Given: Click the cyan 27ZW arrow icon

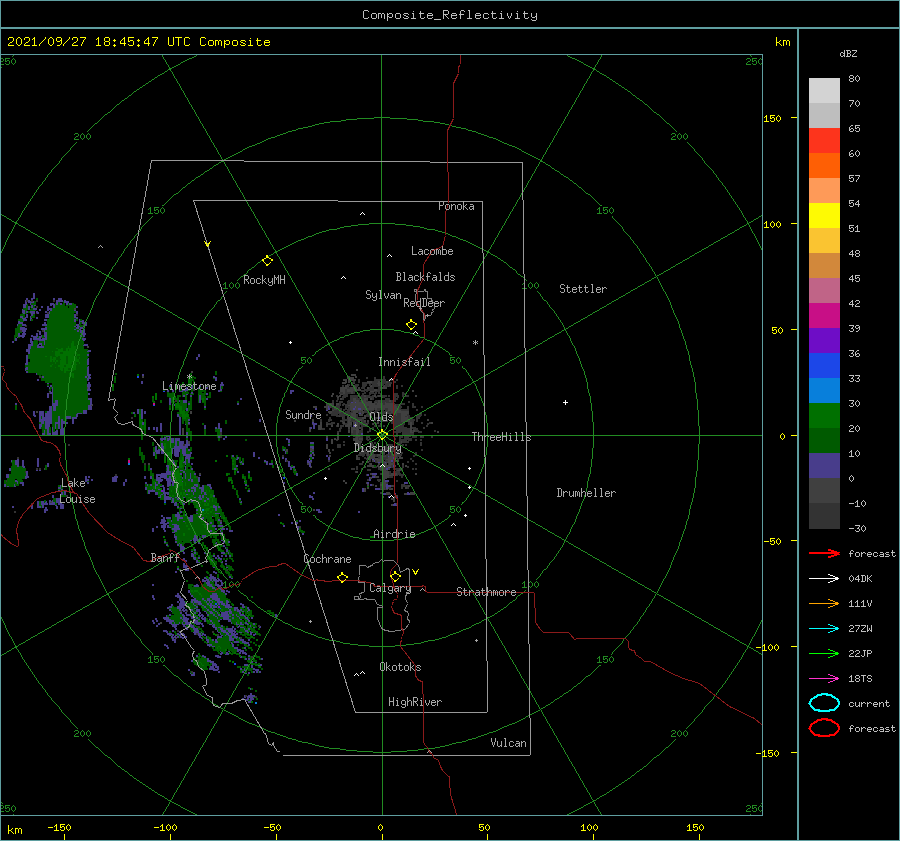Looking at the screenshot, I should pos(824,629).
